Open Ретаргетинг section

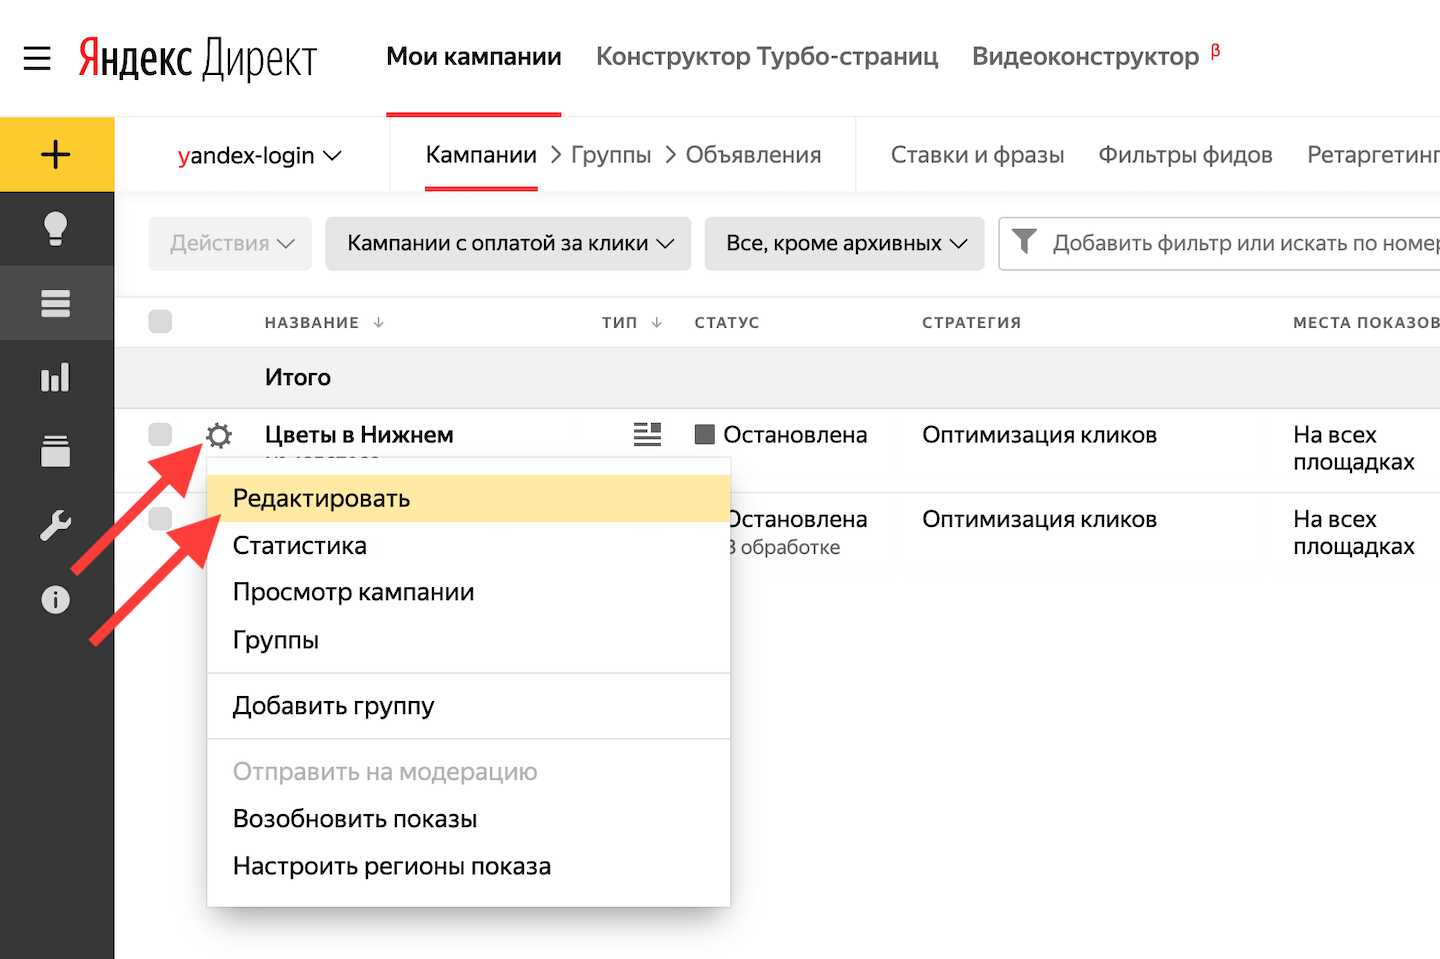[x=1373, y=155]
